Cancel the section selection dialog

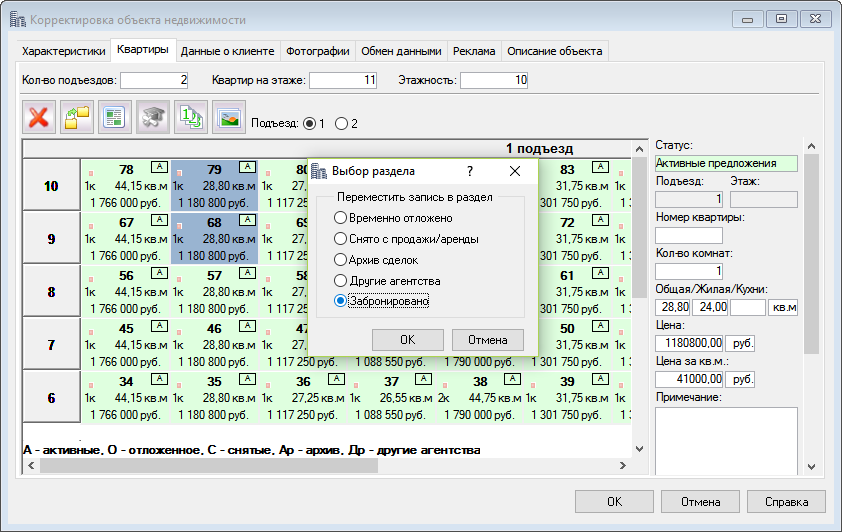488,340
